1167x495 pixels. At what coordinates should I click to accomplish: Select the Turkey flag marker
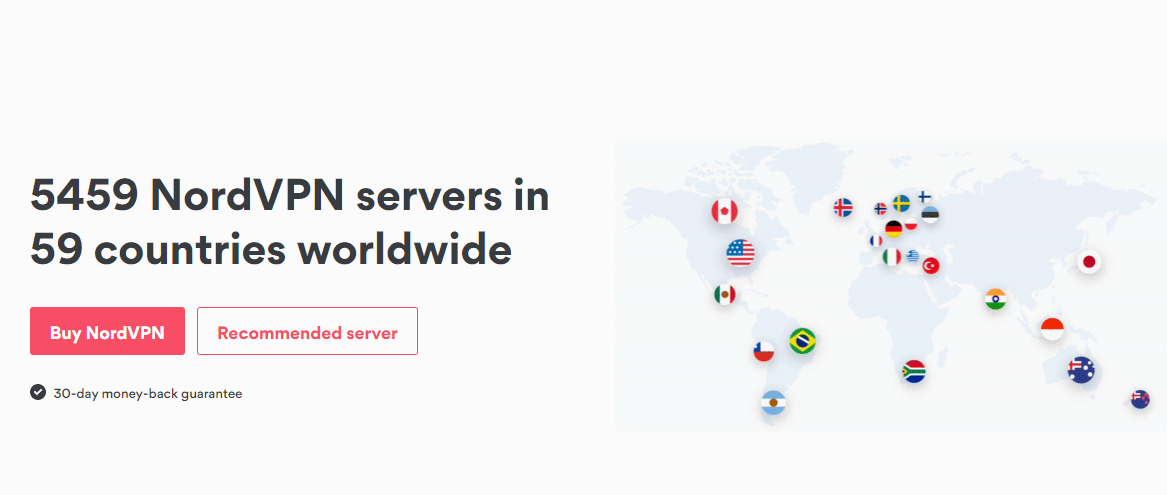pos(931,265)
